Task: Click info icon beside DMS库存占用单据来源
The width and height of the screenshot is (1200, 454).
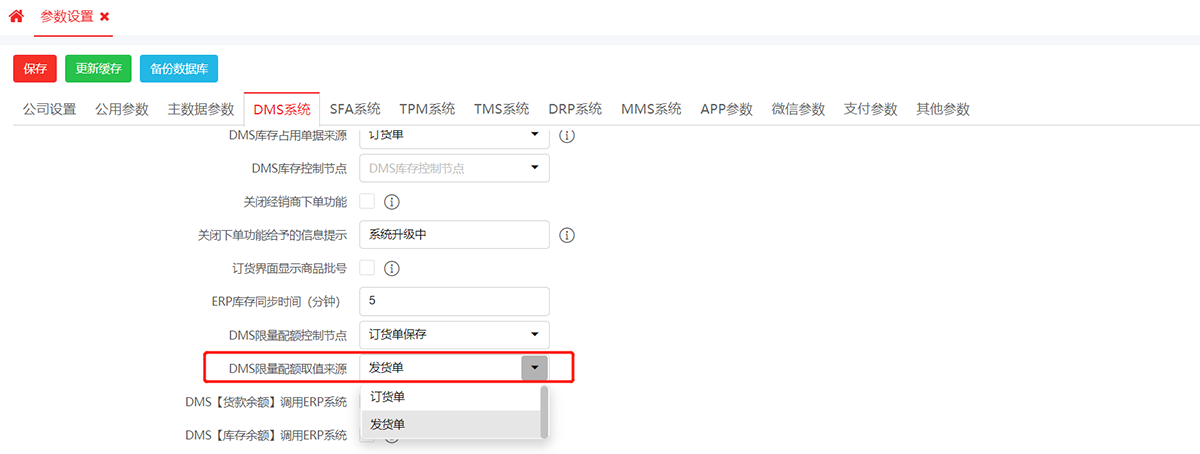Action: coord(567,135)
